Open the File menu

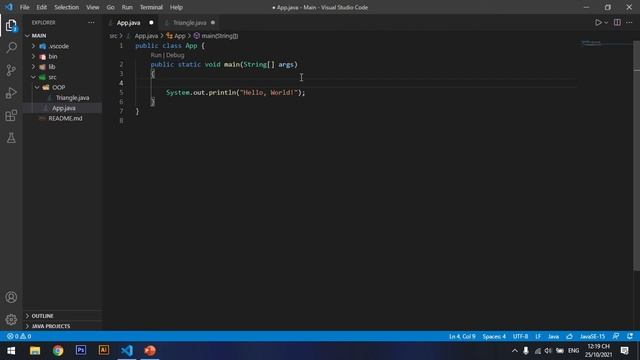tap(24, 7)
